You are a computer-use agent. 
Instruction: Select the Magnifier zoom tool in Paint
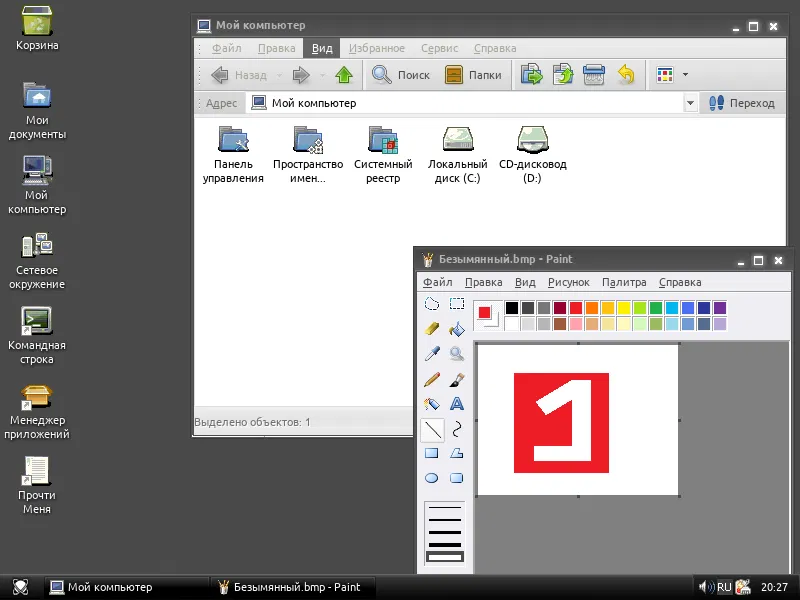click(x=457, y=354)
